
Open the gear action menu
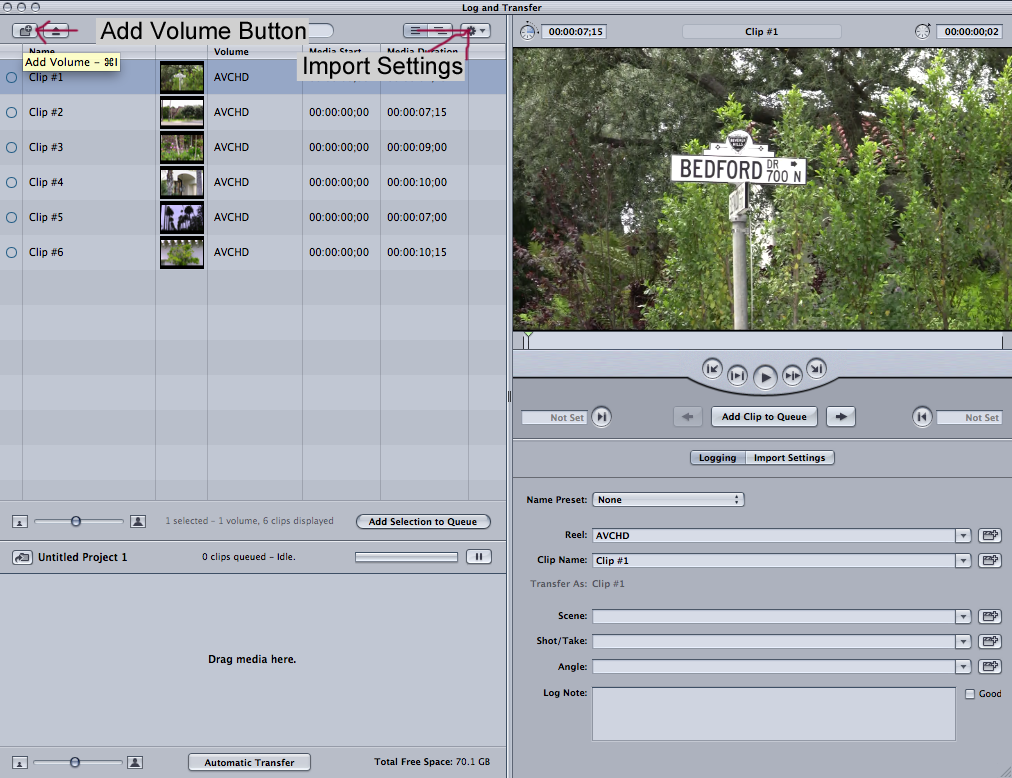(x=476, y=30)
